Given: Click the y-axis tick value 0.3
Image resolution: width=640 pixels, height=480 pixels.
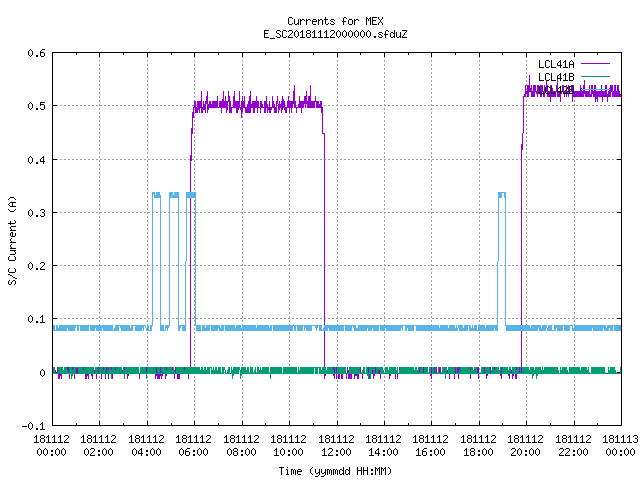Looking at the screenshot, I should (x=36, y=213).
